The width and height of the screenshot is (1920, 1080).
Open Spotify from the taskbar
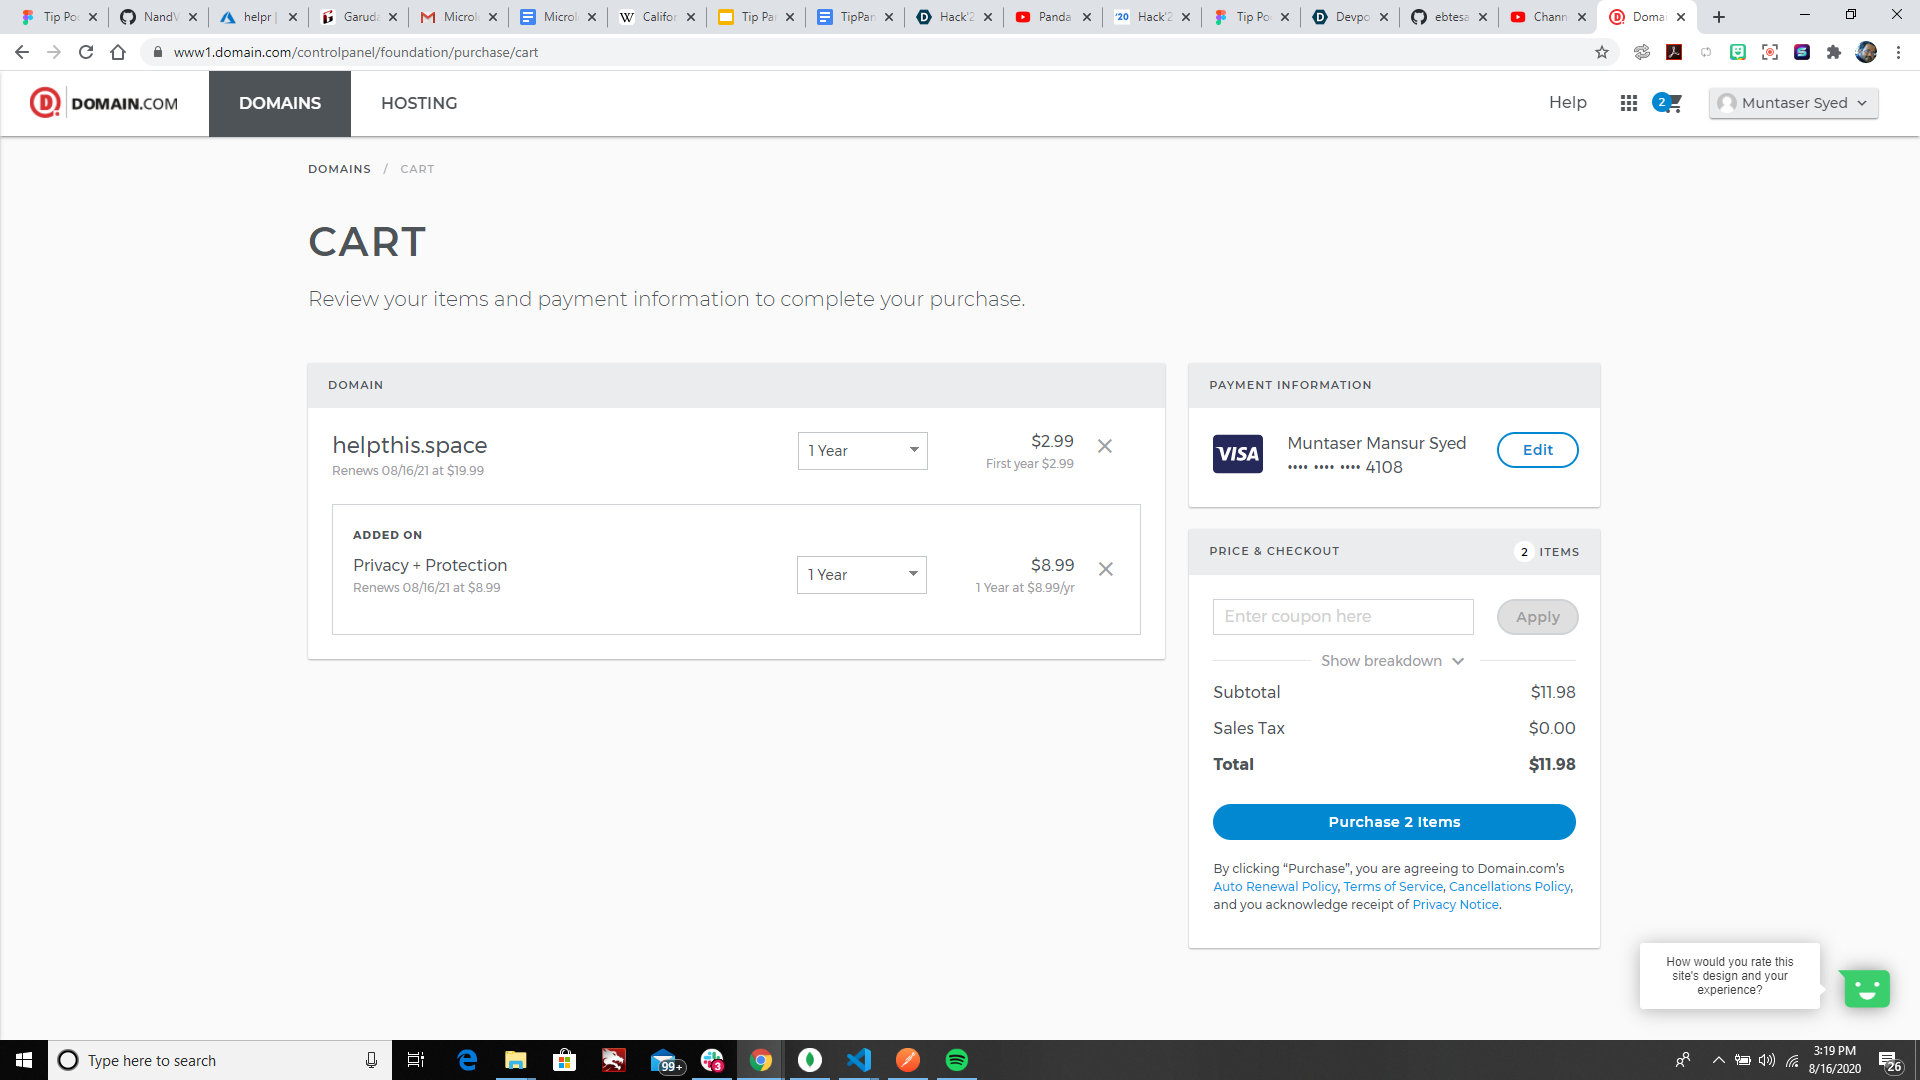pos(956,1060)
